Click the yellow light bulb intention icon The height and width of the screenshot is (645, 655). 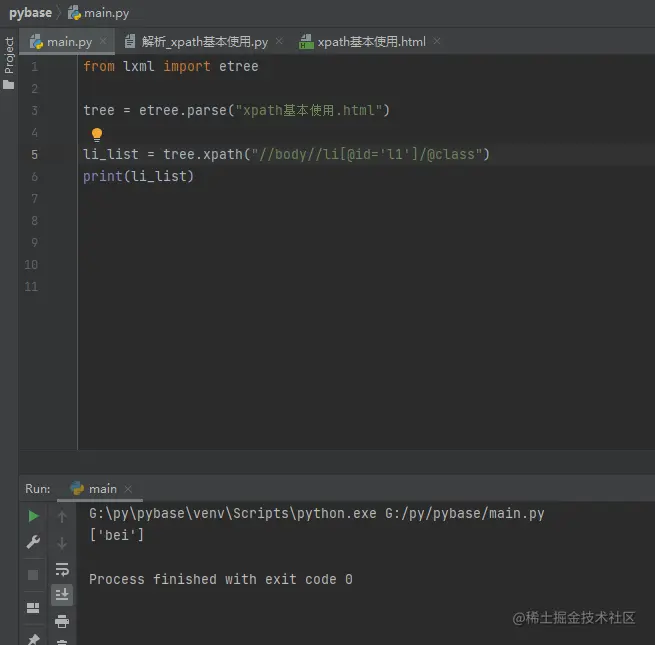click(x=97, y=135)
